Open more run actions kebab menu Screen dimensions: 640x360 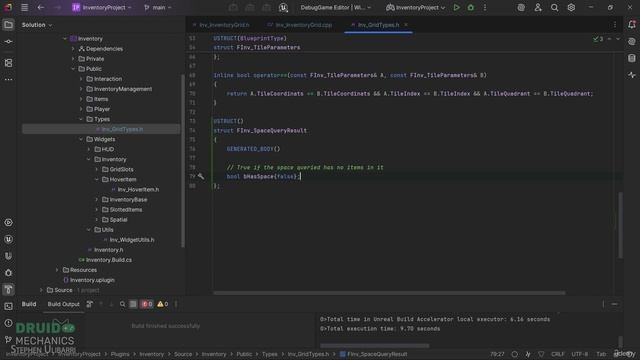485,7
